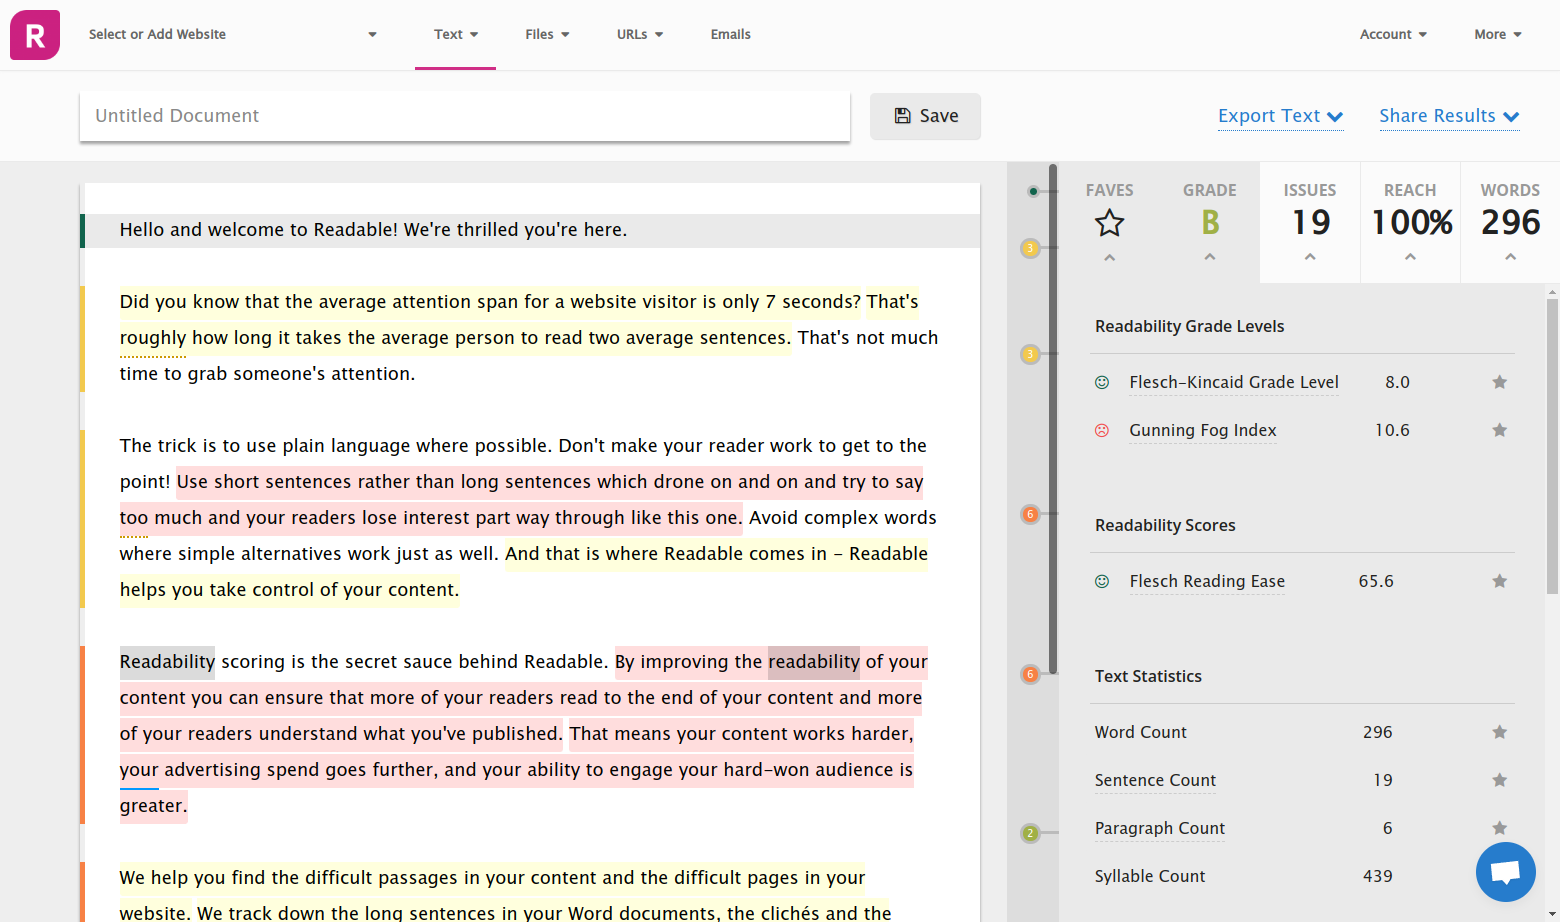Image resolution: width=1560 pixels, height=922 pixels.
Task: Click the Readable R logo
Action: pyautogui.click(x=34, y=34)
